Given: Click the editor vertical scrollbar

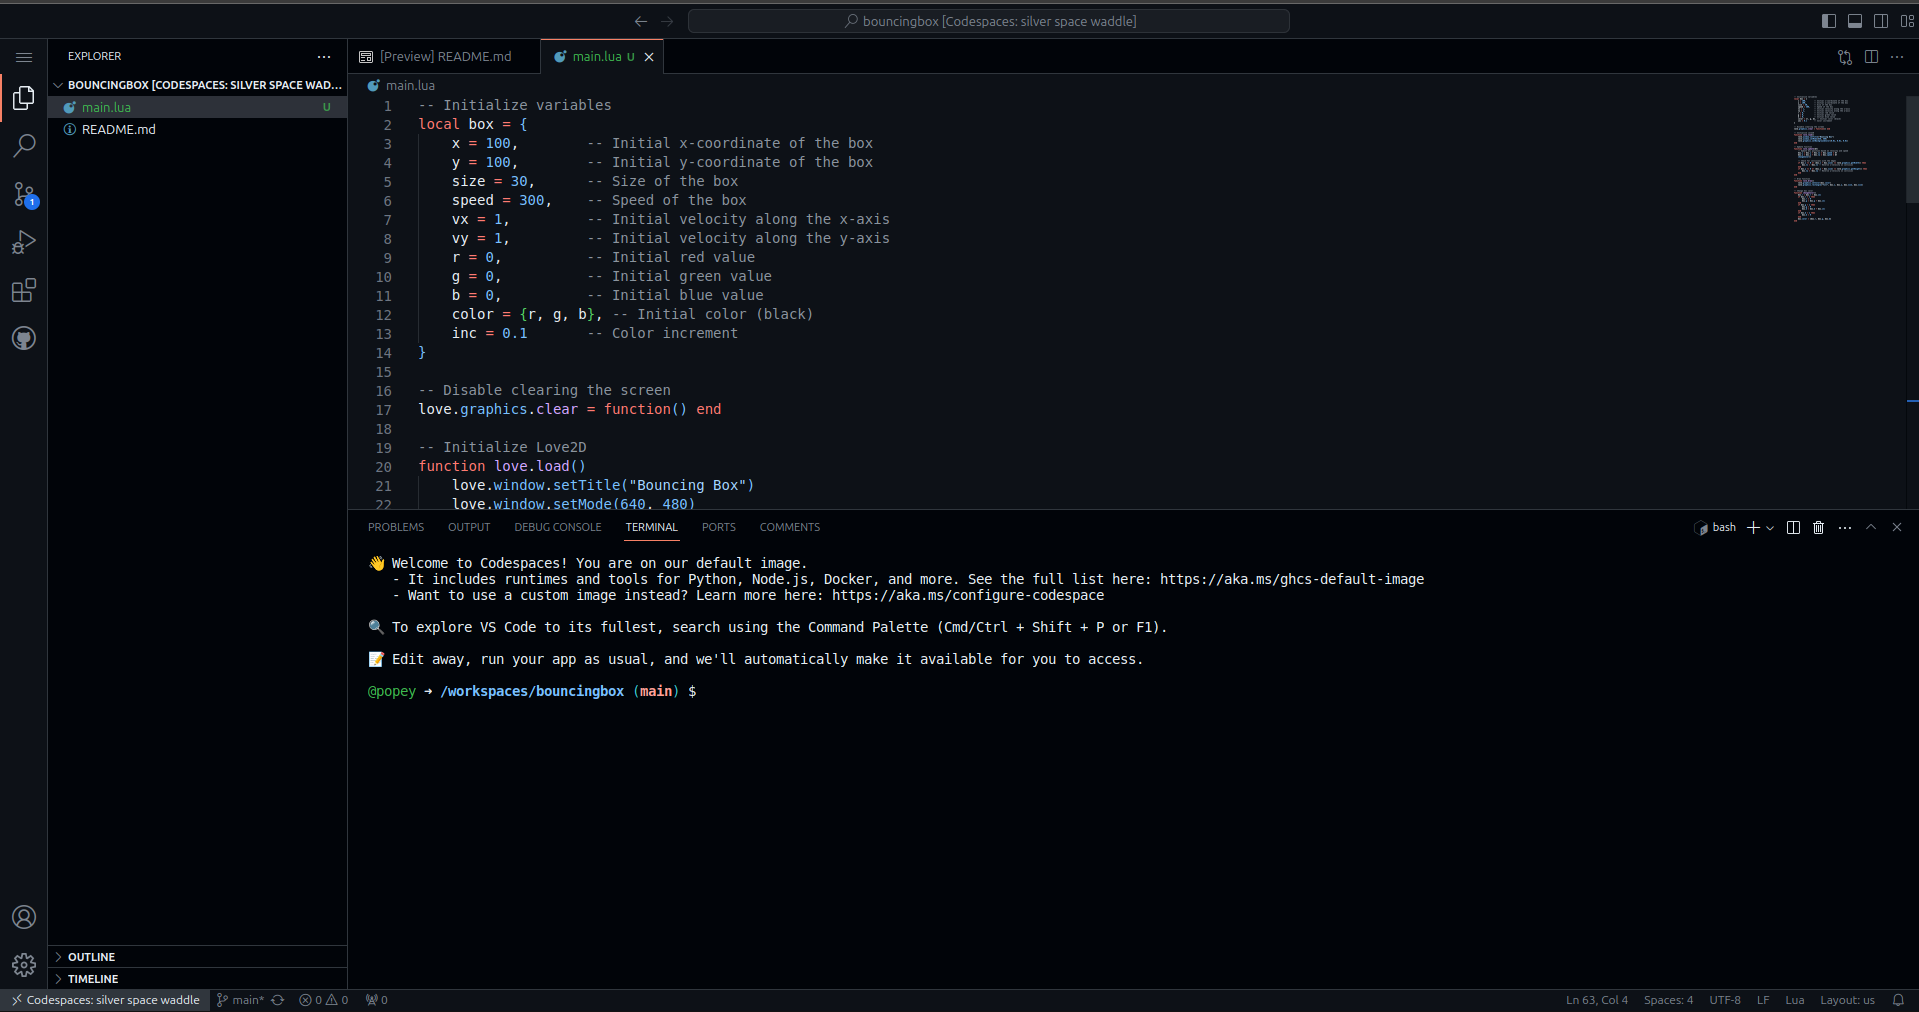Looking at the screenshot, I should click(1912, 150).
